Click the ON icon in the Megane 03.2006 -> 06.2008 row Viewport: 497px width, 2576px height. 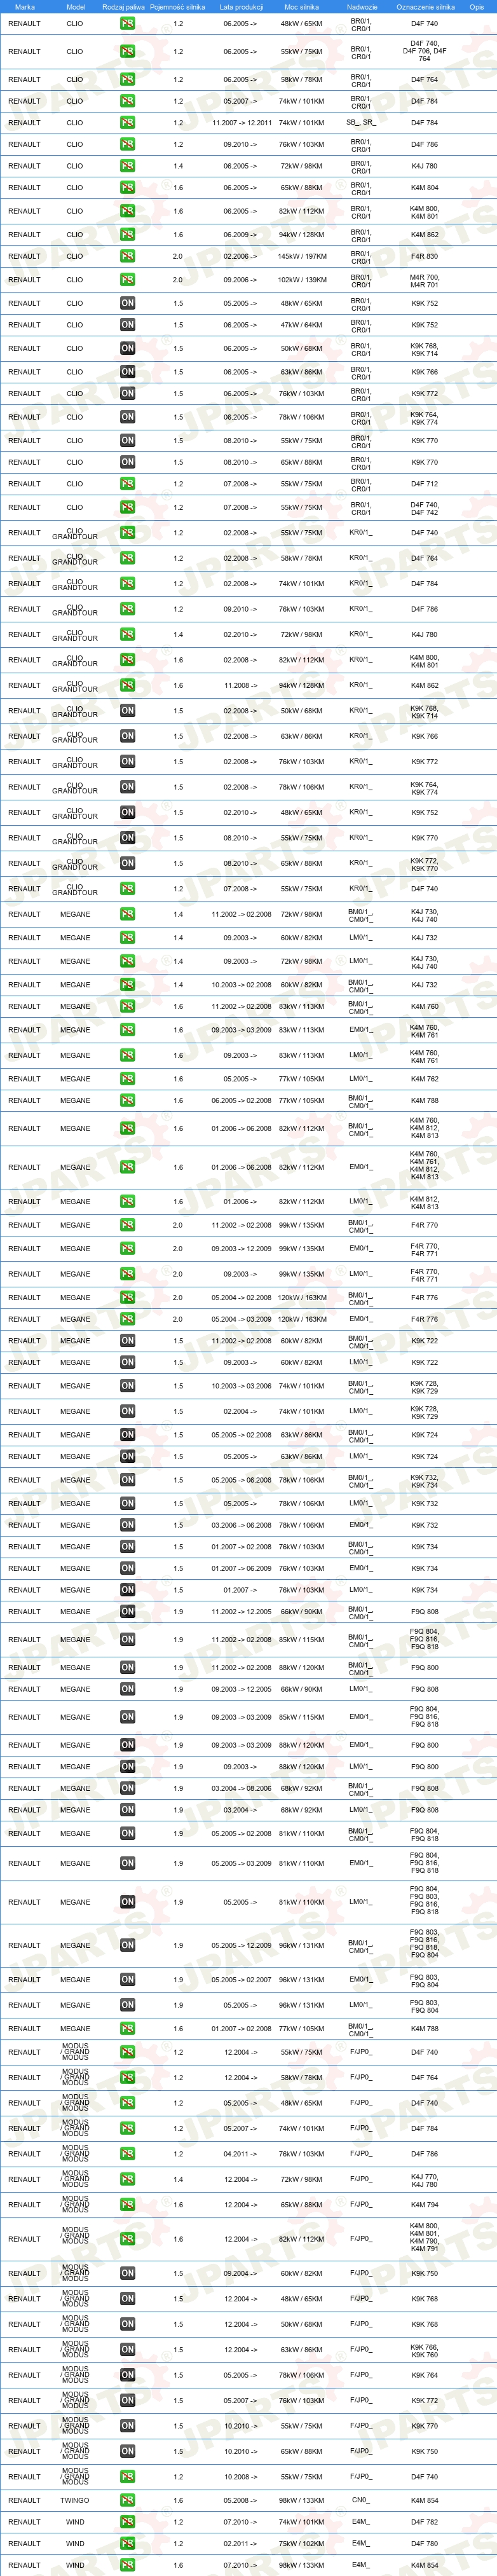[x=127, y=1525]
